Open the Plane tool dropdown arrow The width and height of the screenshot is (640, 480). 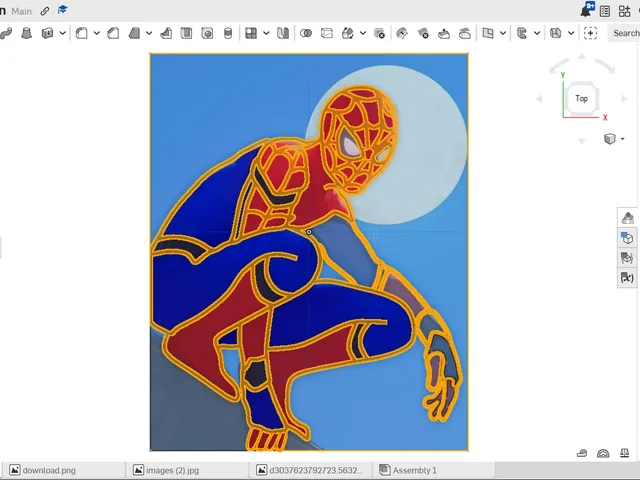pyautogui.click(x=503, y=33)
